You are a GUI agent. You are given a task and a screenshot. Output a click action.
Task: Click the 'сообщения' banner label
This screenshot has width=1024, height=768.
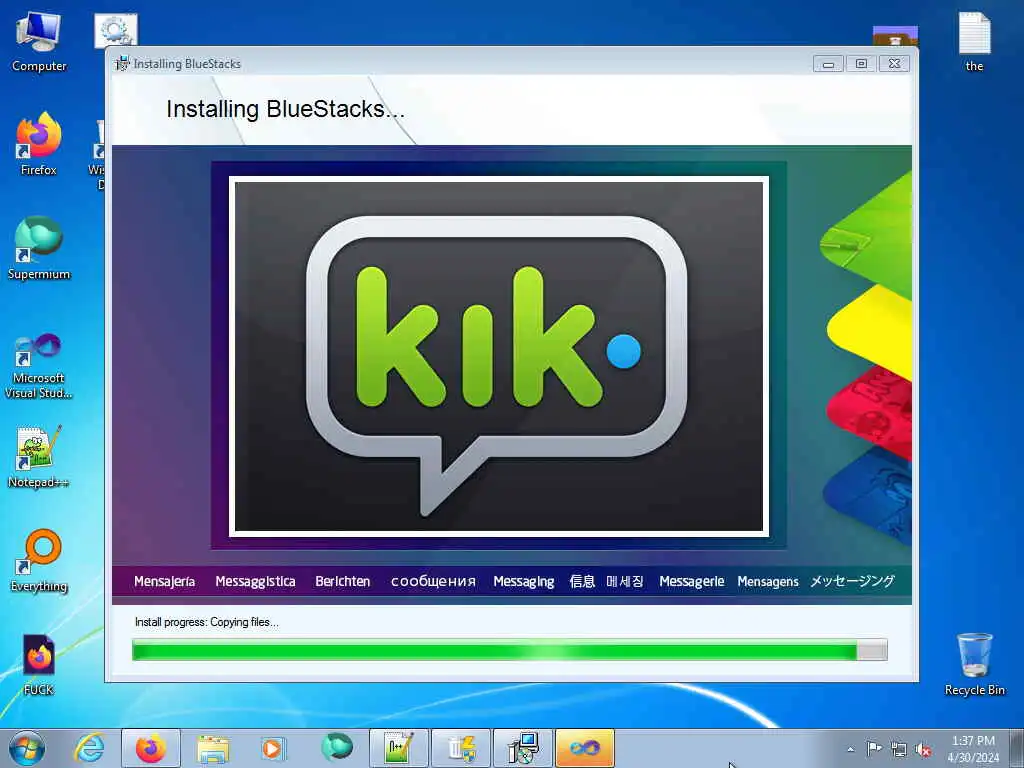click(x=433, y=581)
